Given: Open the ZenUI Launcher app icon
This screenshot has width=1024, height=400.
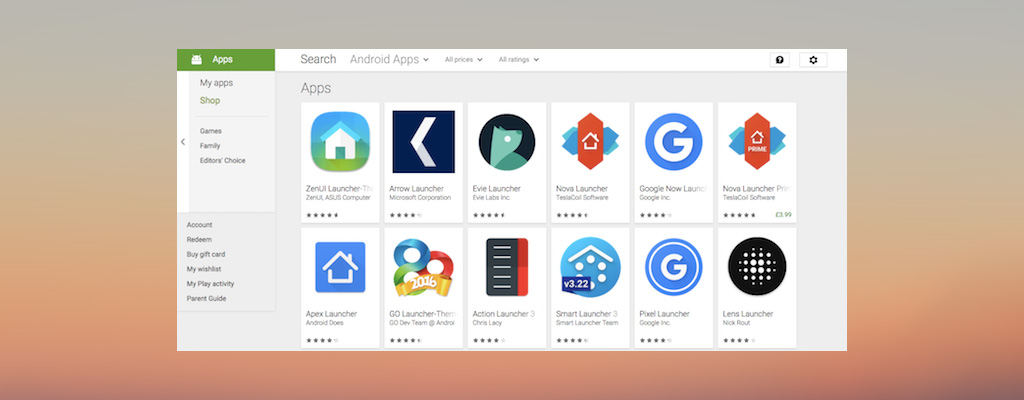Looking at the screenshot, I should pyautogui.click(x=340, y=142).
